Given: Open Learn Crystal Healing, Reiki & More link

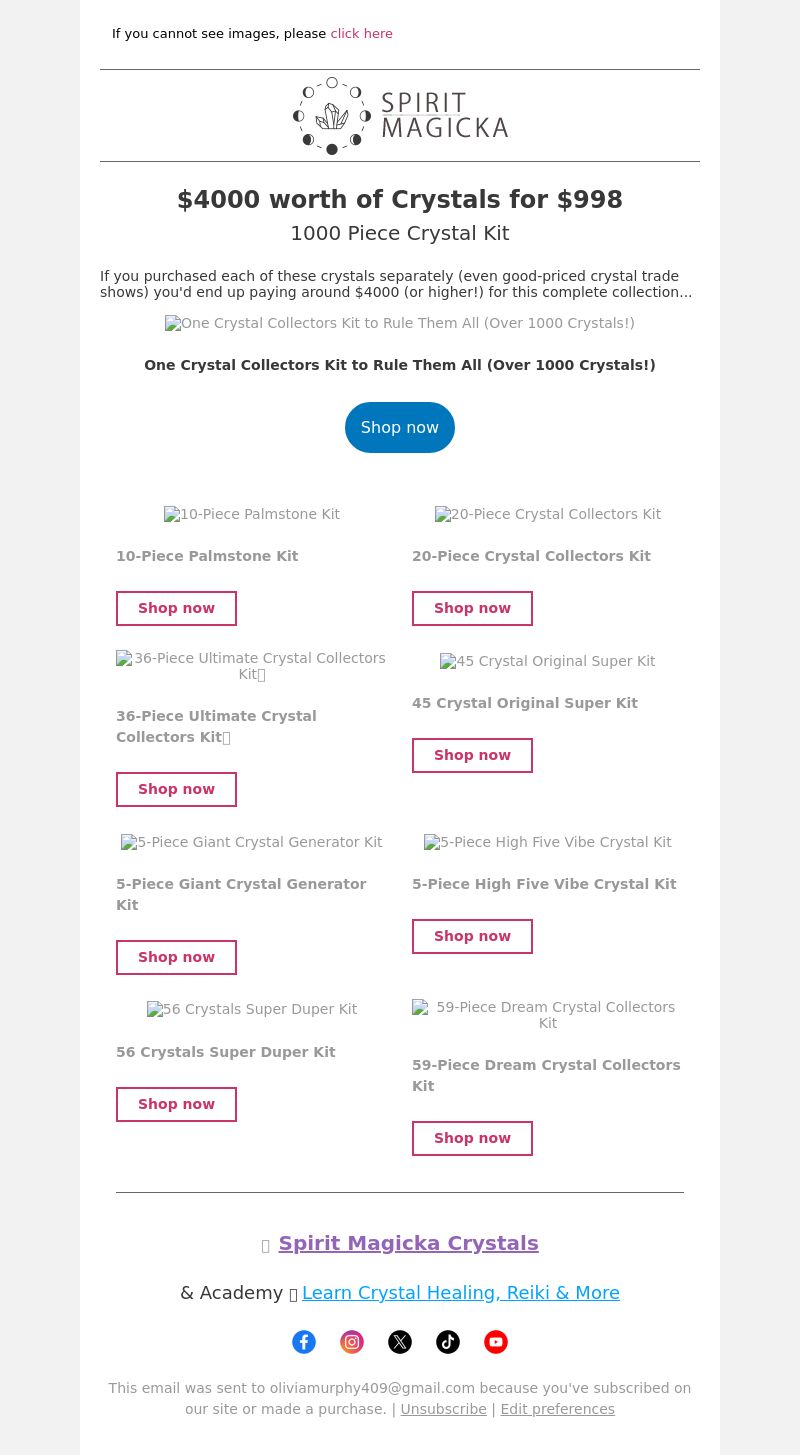Looking at the screenshot, I should [x=461, y=1293].
